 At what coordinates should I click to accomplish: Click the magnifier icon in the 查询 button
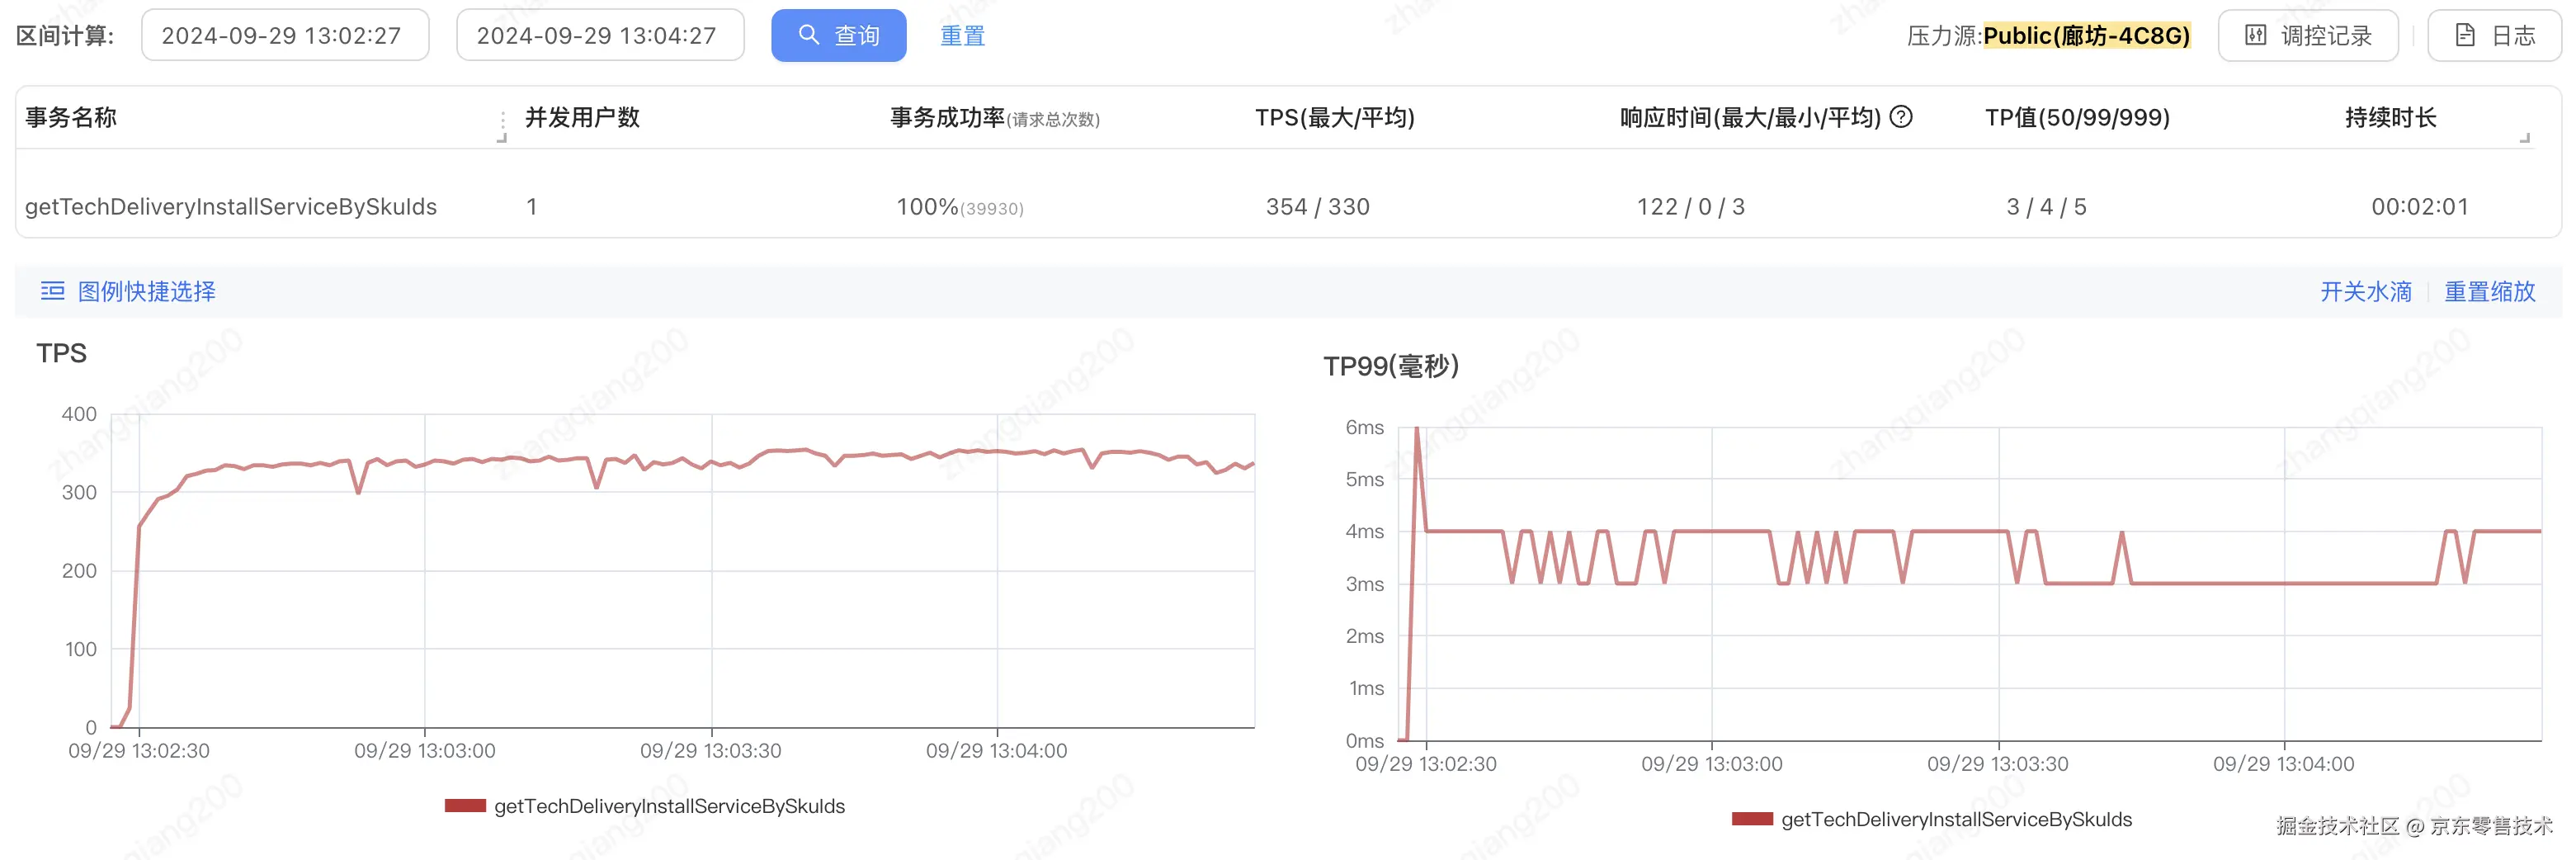click(x=808, y=35)
